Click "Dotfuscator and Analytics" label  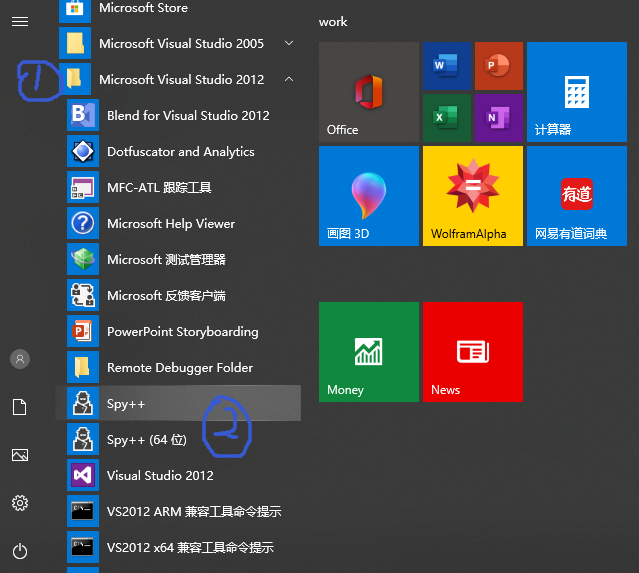point(181,152)
